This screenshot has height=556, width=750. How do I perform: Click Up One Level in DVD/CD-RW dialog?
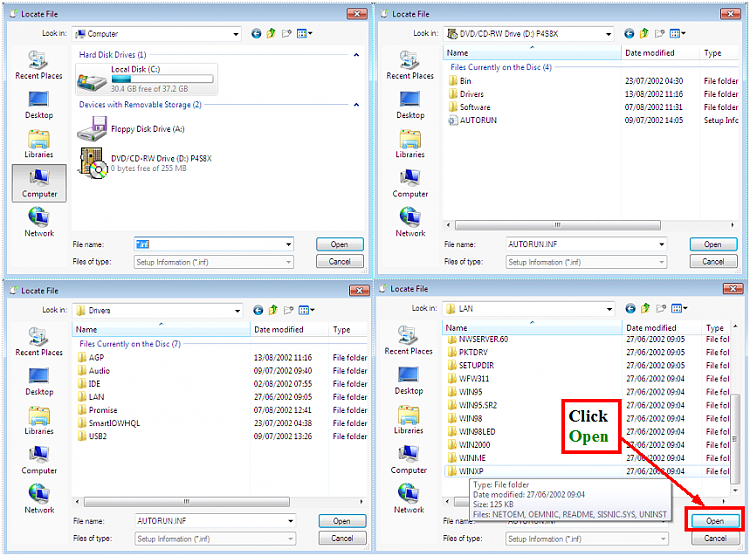(644, 33)
